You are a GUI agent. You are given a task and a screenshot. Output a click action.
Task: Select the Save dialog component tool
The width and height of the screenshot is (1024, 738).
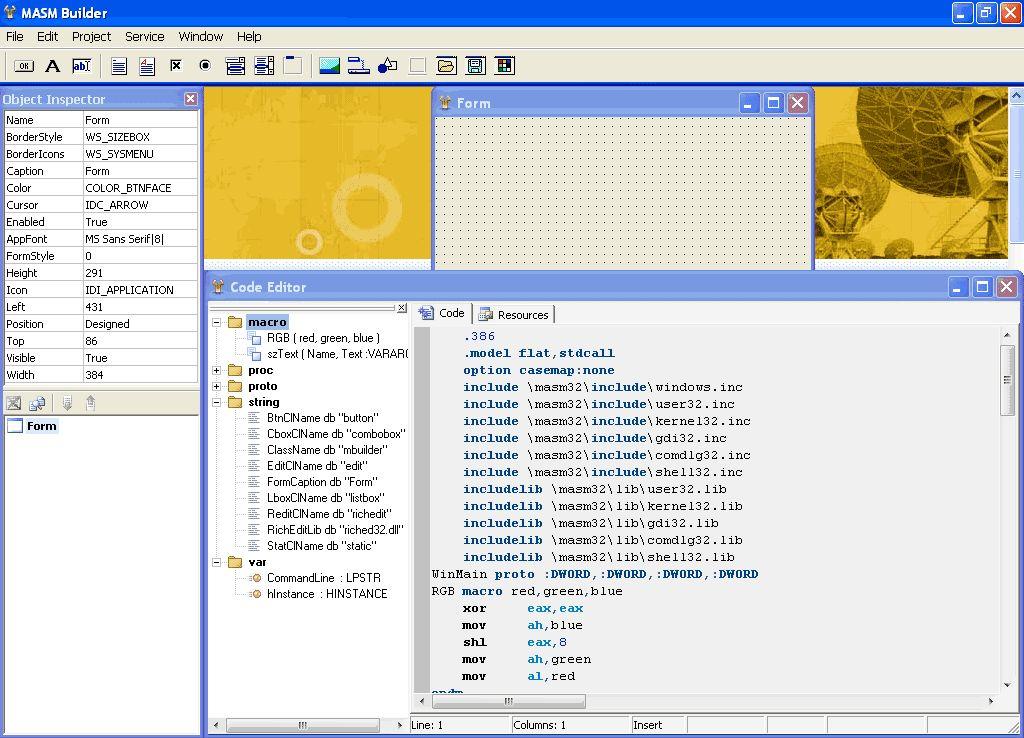[x=475, y=65]
